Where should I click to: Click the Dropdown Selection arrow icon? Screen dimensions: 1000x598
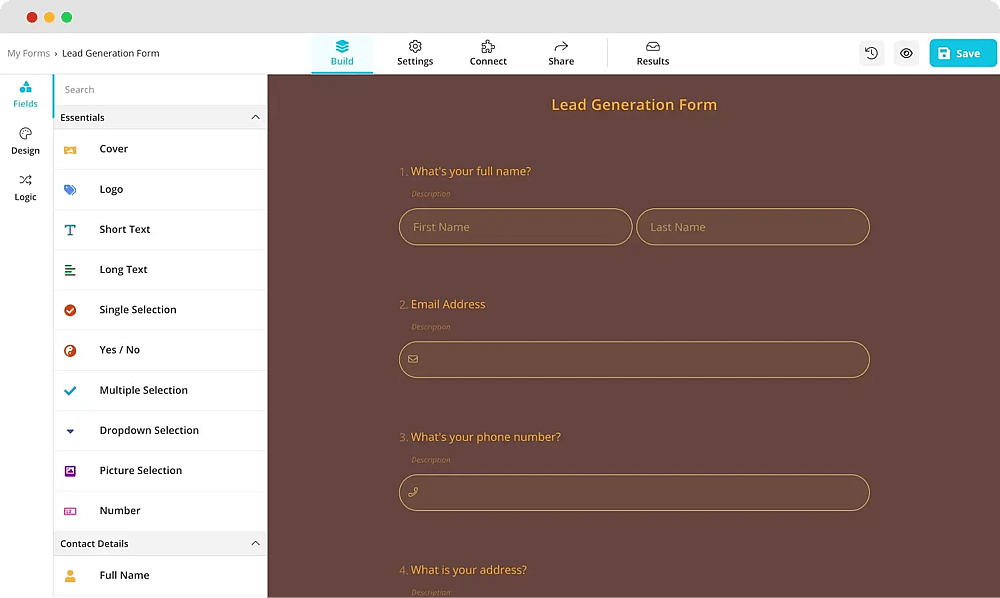point(70,431)
